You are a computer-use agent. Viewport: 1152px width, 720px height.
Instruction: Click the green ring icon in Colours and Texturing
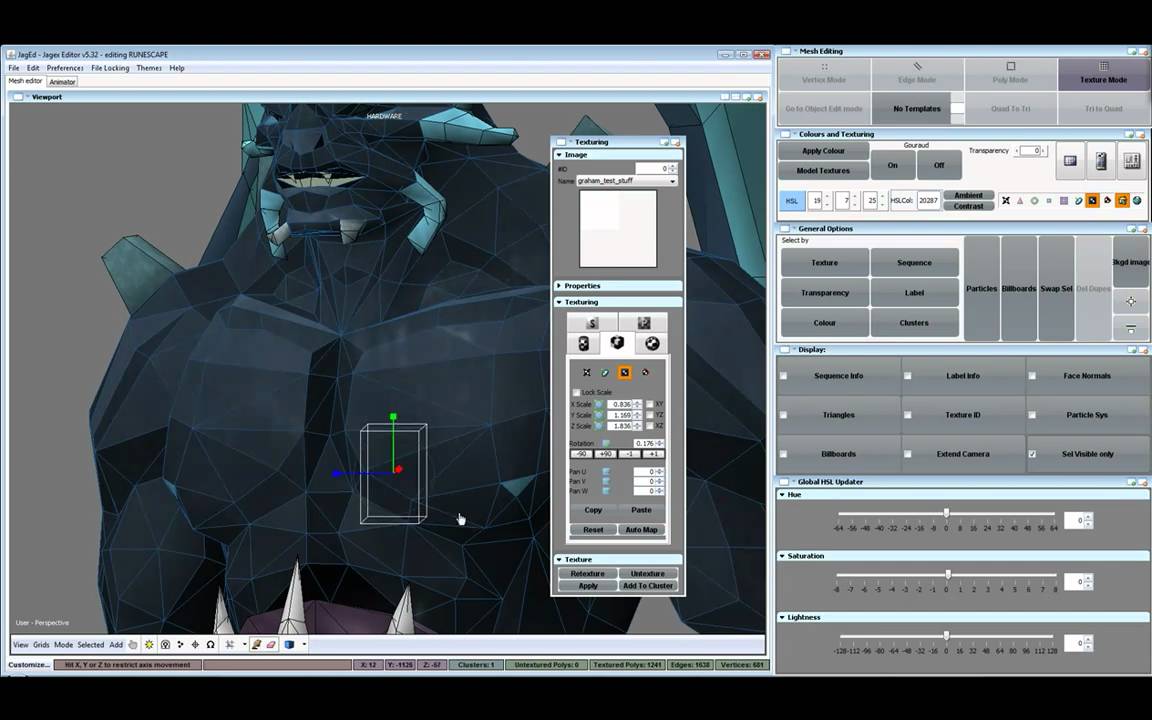pos(1034,200)
